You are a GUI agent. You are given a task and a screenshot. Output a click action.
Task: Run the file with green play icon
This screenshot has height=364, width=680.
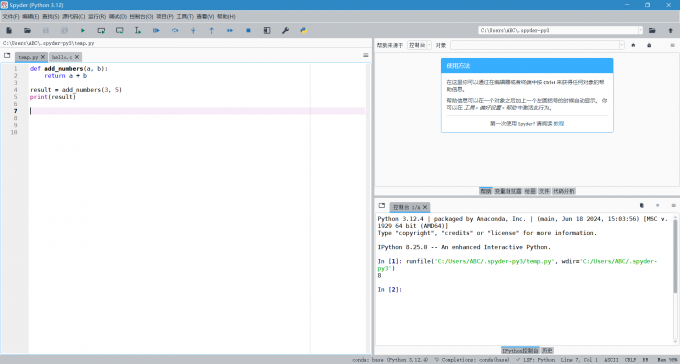point(83,30)
